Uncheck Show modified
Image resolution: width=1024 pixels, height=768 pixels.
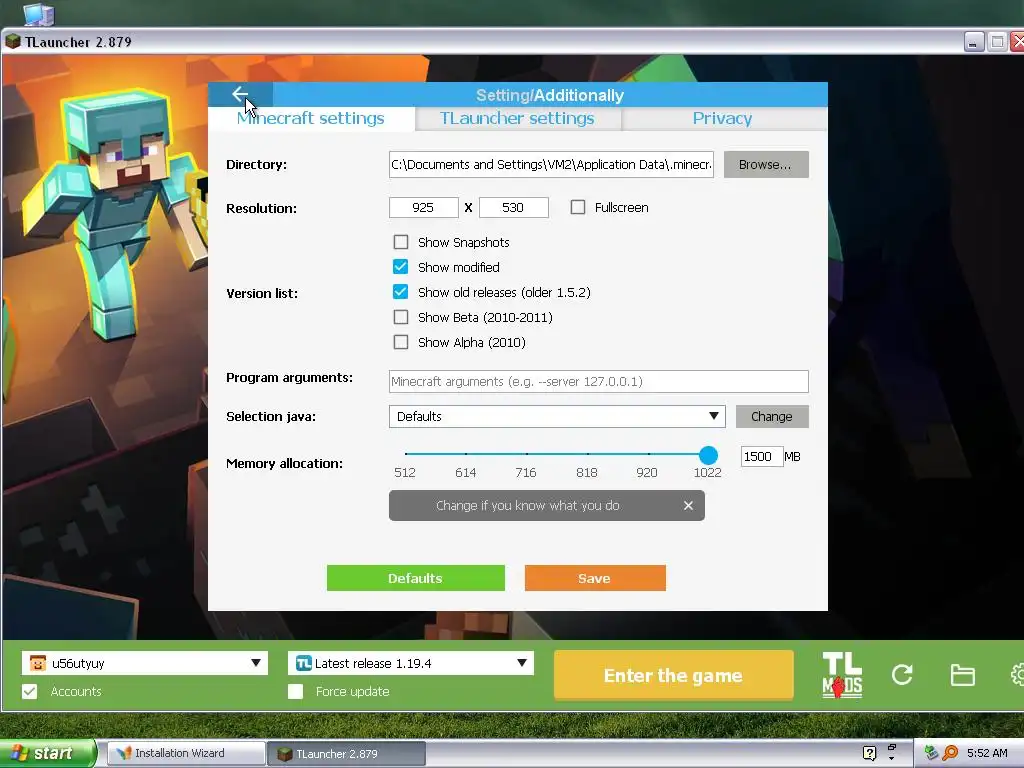400,267
